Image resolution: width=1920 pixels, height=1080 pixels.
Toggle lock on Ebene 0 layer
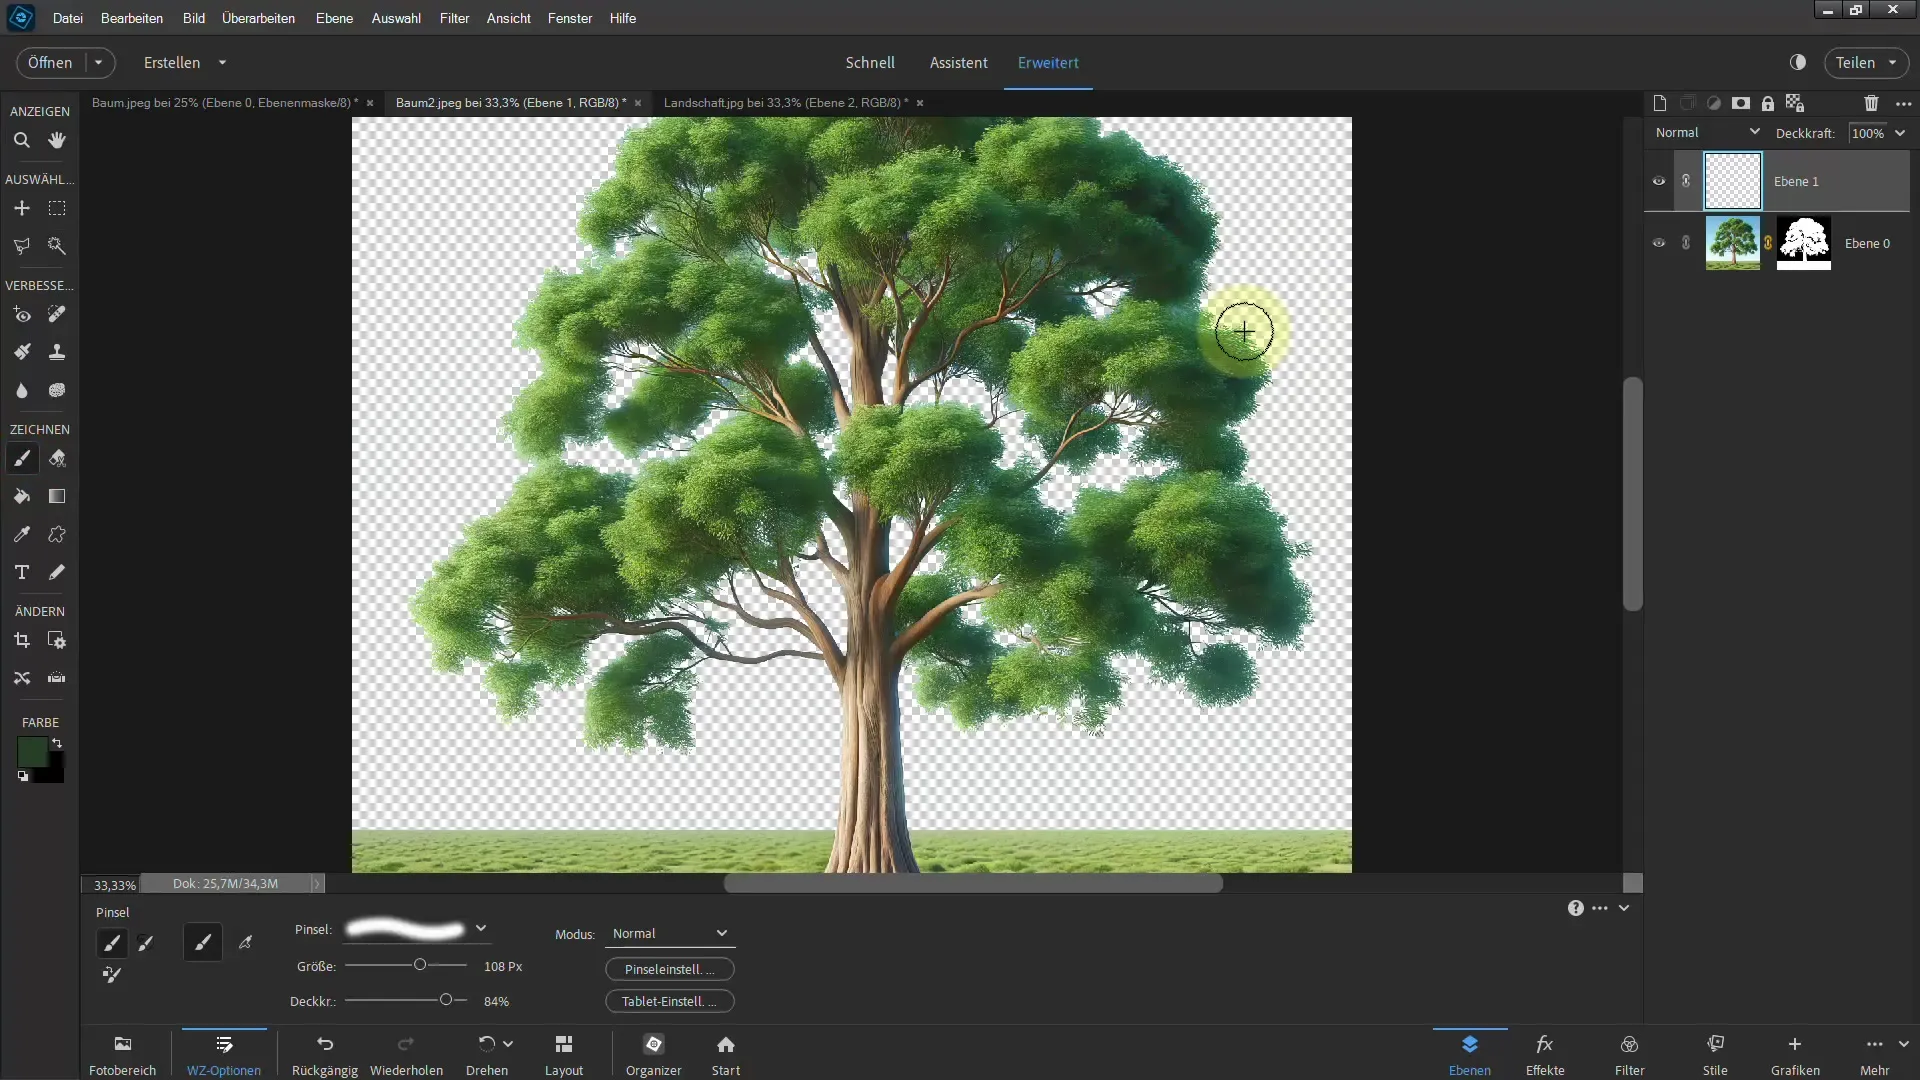[x=1687, y=243]
